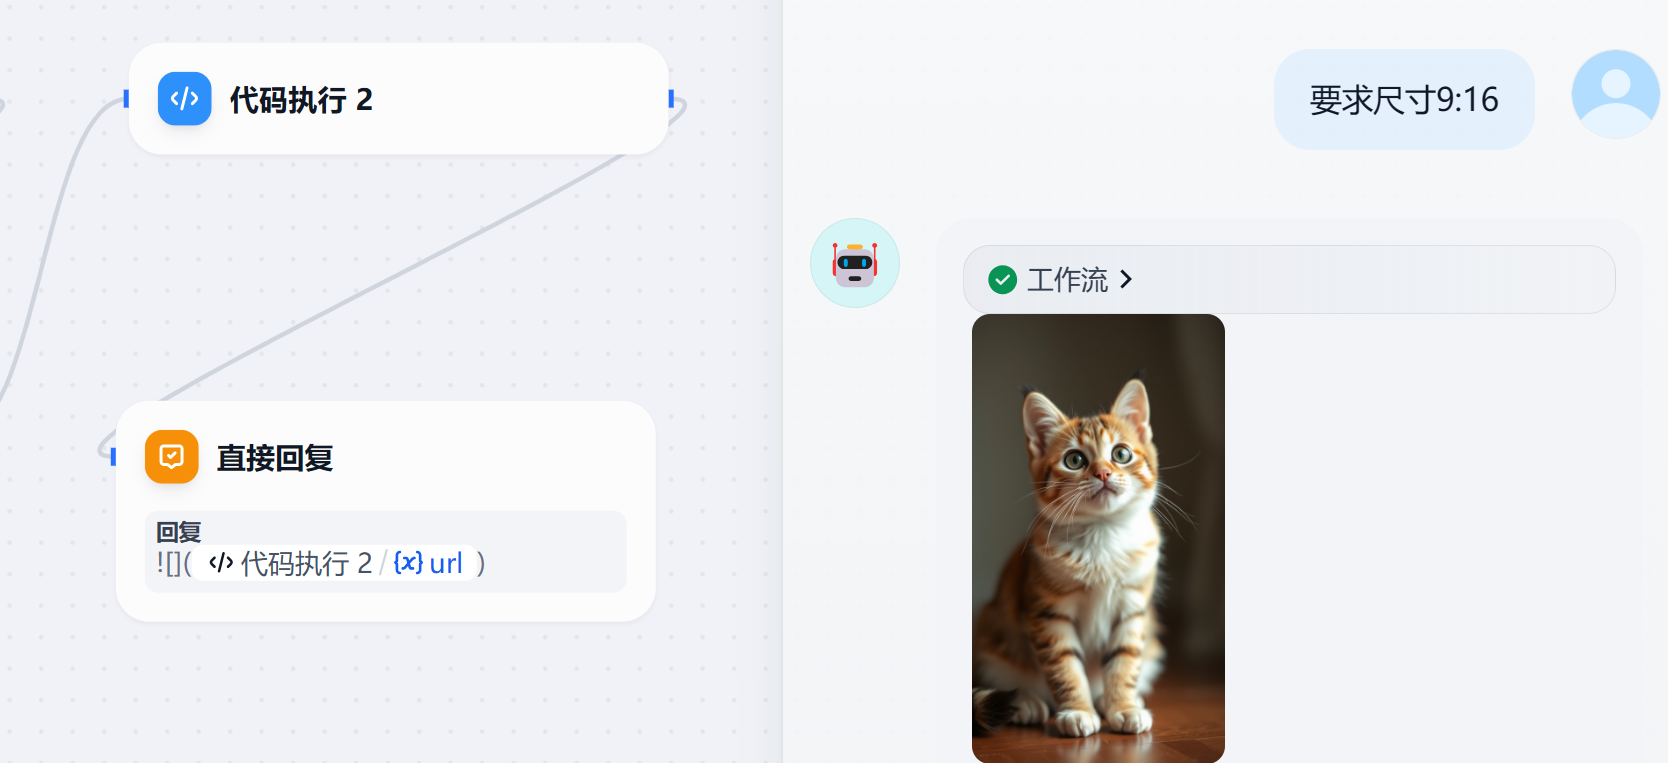Select the 直接回复 node title
This screenshot has height=763, width=1668.
[275, 458]
